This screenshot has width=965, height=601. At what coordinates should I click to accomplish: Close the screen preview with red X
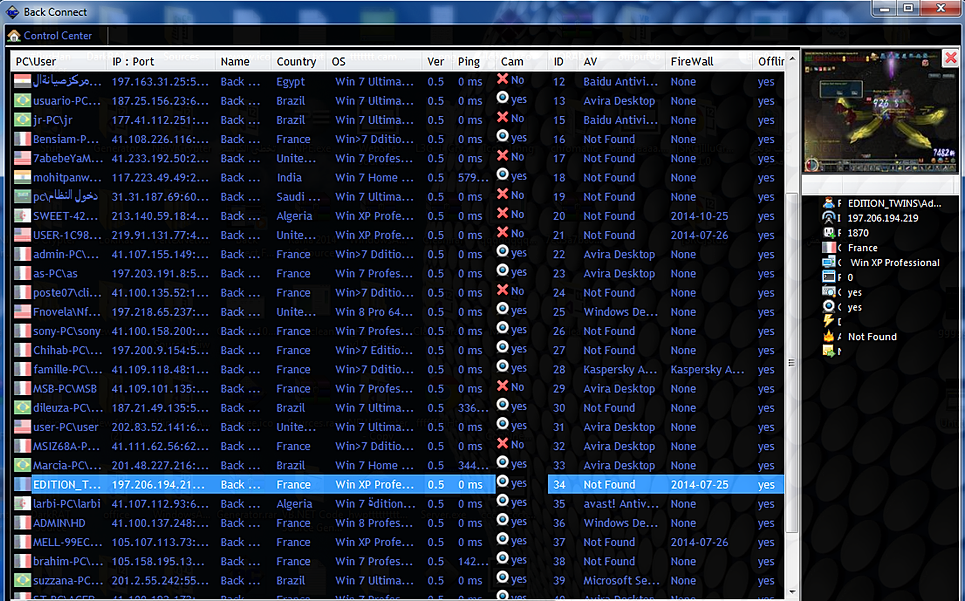pos(950,58)
